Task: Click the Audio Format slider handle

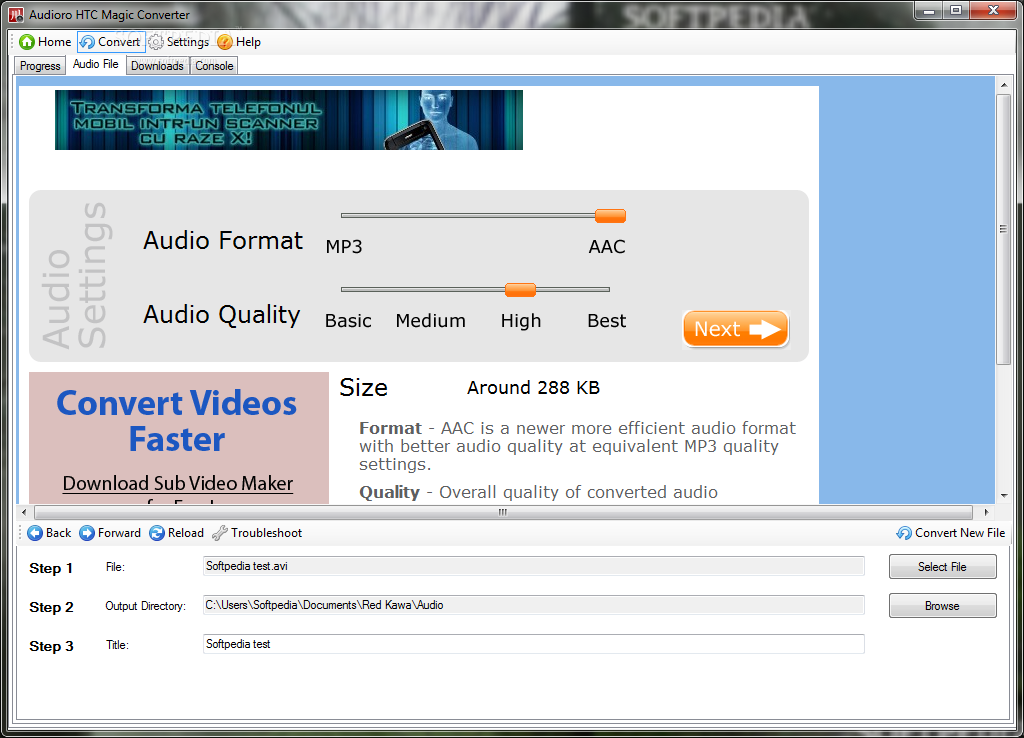Action: coord(611,216)
